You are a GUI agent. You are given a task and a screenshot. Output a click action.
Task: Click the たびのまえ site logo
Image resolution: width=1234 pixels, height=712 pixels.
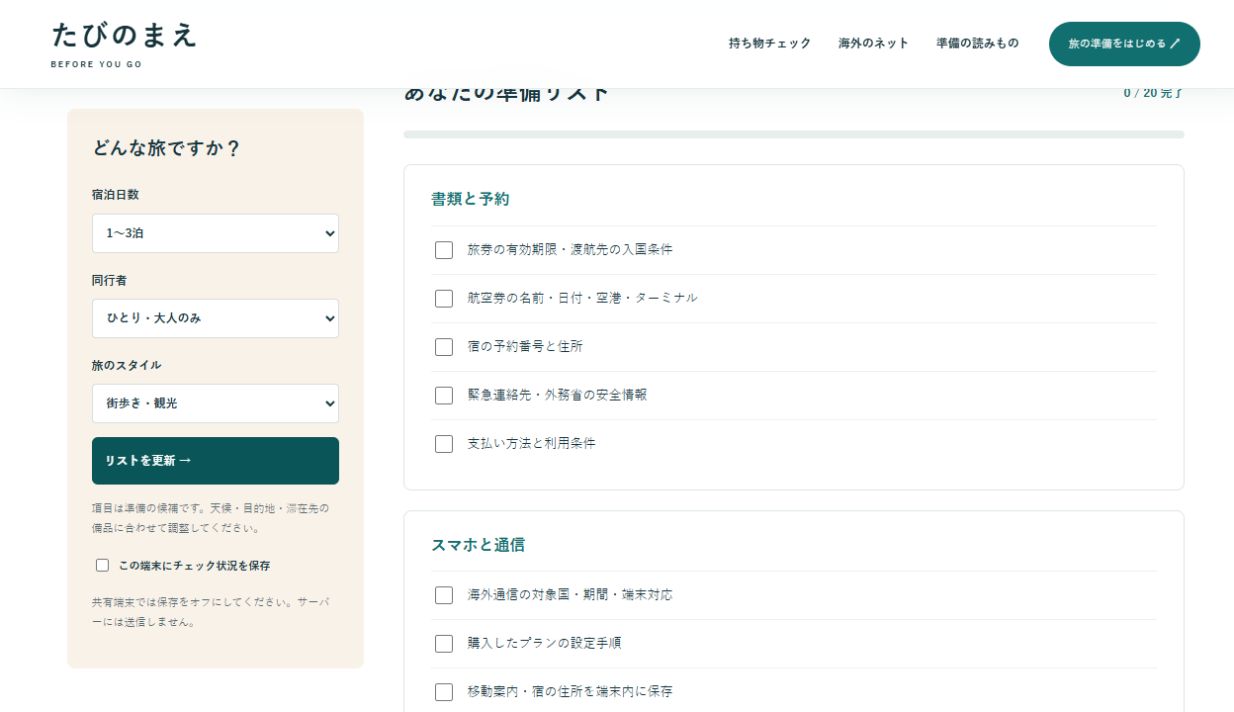pyautogui.click(x=124, y=44)
